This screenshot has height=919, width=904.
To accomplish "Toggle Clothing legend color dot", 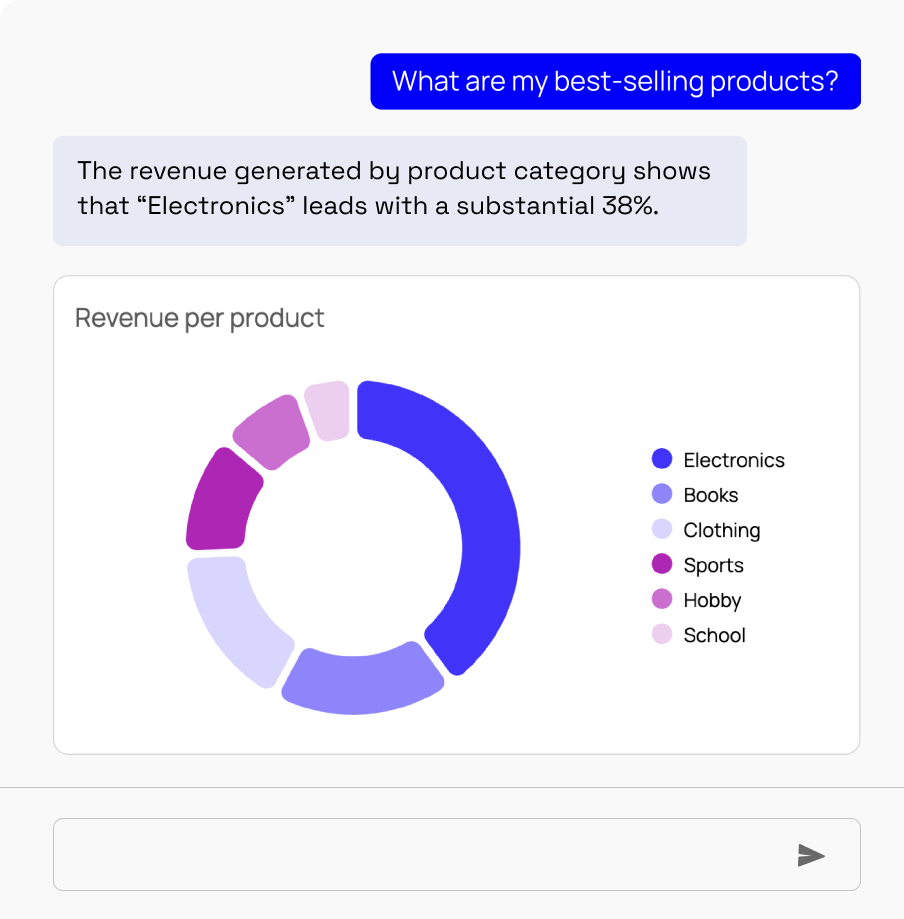I will point(662,529).
